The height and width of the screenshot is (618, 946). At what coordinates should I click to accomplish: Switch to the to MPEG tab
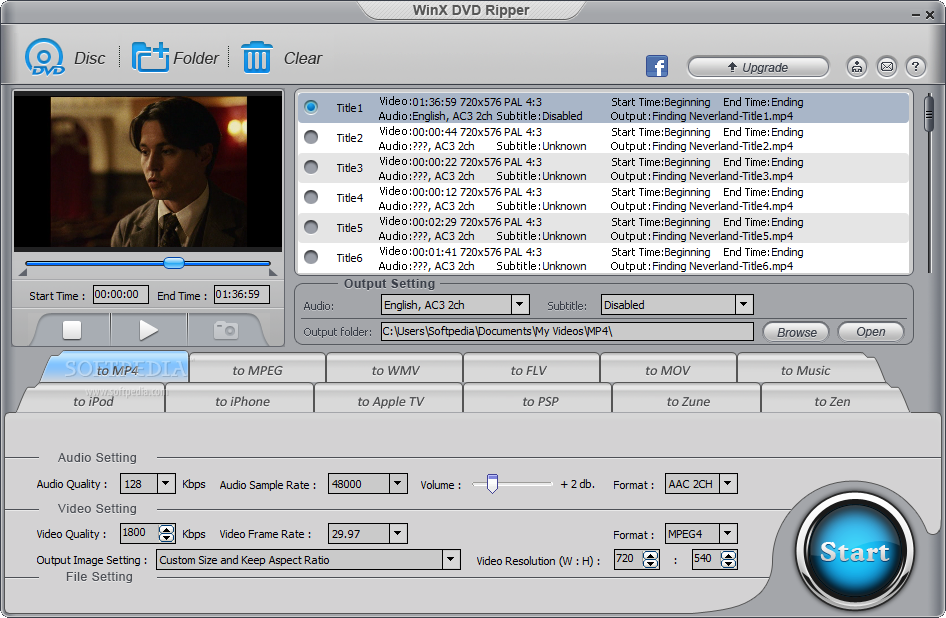coord(258,370)
